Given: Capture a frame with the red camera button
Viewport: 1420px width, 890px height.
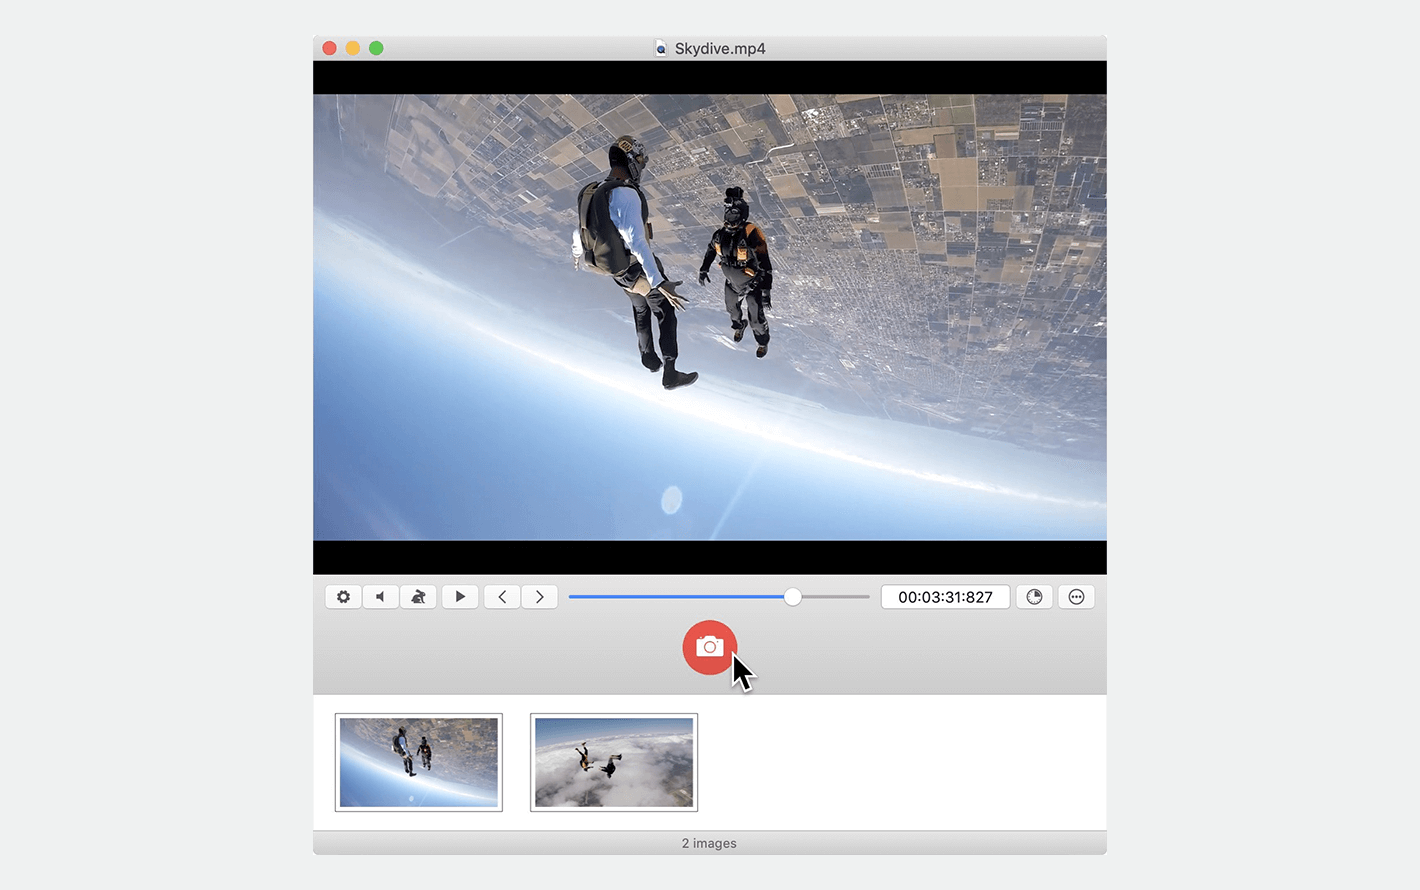Looking at the screenshot, I should [x=710, y=647].
